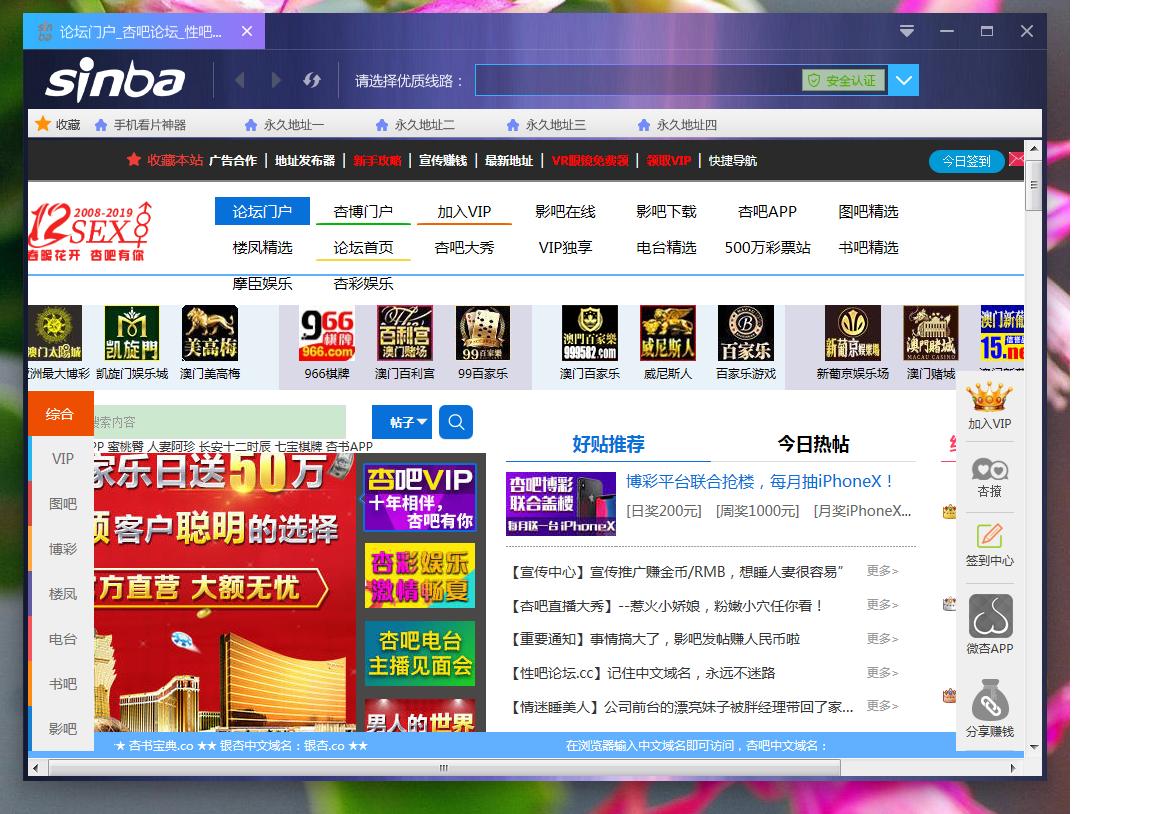Open 永久地址二 bookmark
The image size is (1152, 814).
(x=415, y=125)
